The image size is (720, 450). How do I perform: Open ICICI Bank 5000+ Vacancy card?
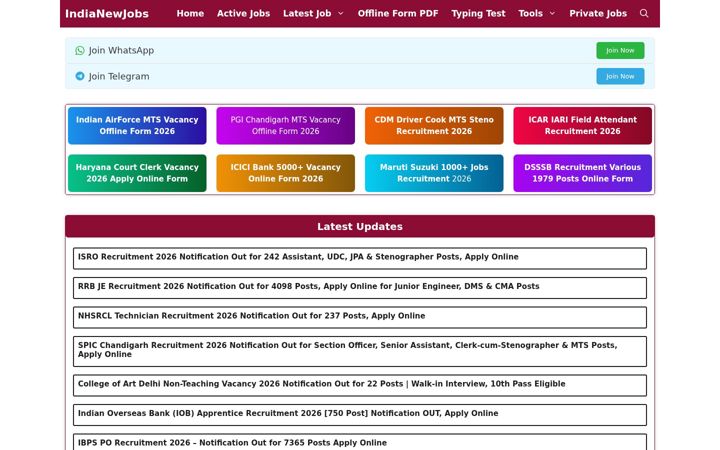pyautogui.click(x=286, y=173)
